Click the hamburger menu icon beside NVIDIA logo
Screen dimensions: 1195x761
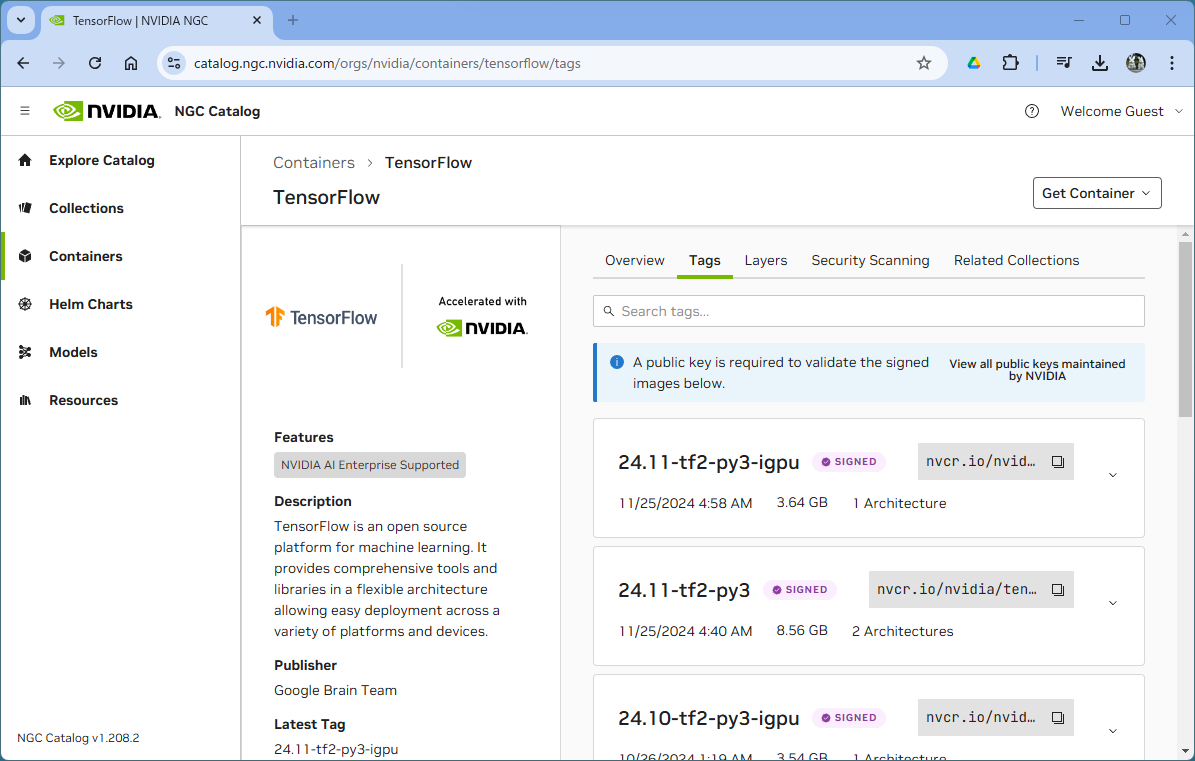pos(25,111)
